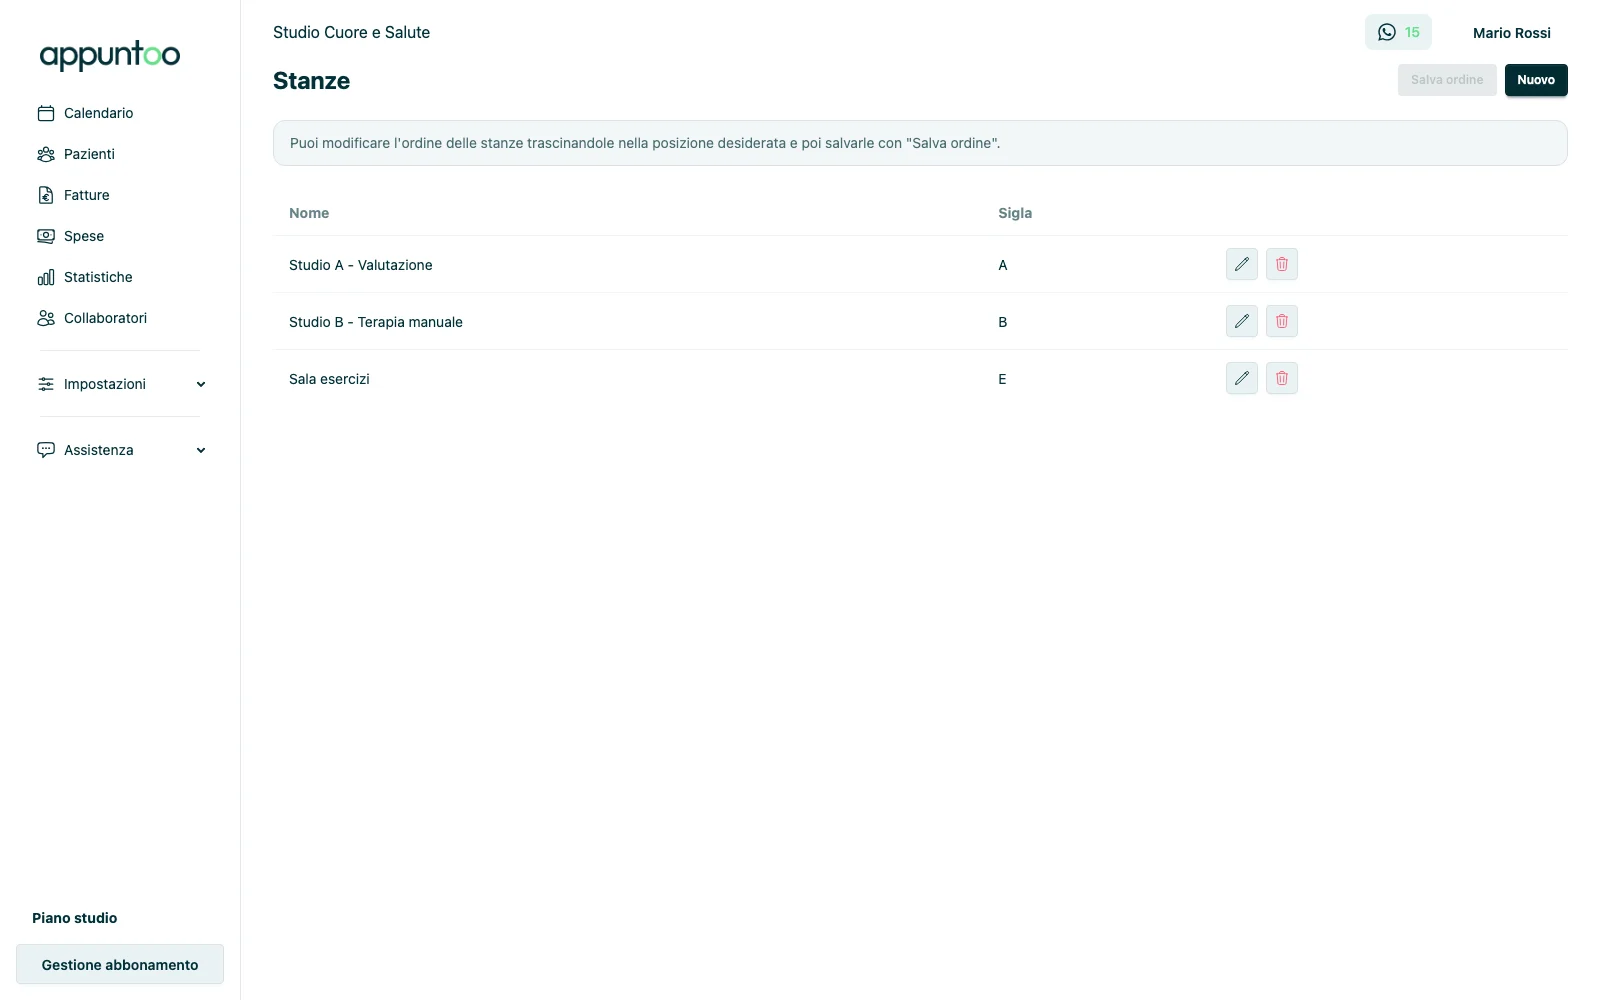Click the Fatture invoice icon

46,195
